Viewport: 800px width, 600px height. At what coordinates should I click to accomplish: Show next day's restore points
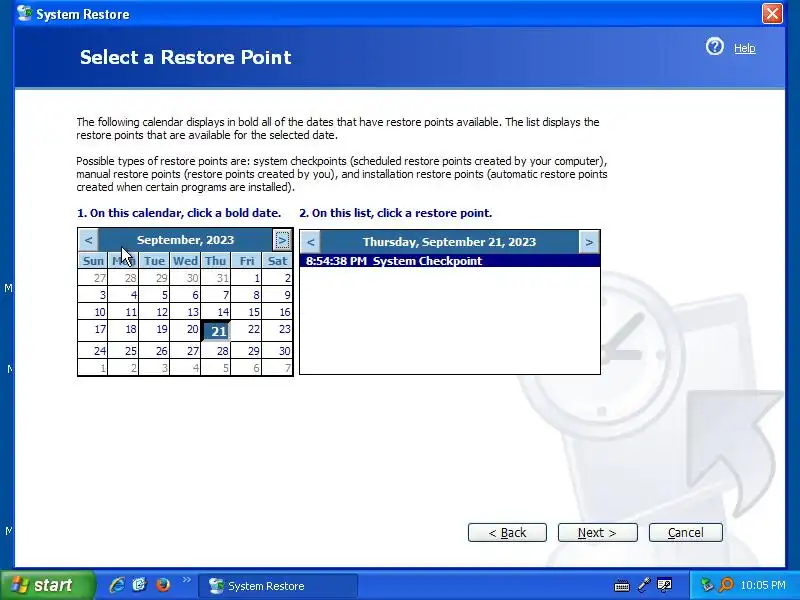[x=589, y=242]
